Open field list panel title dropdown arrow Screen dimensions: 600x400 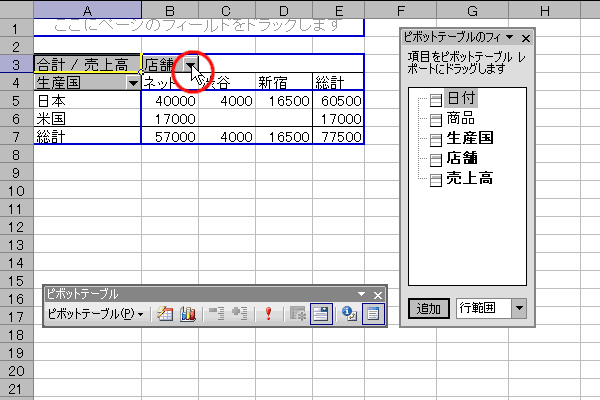tap(509, 37)
